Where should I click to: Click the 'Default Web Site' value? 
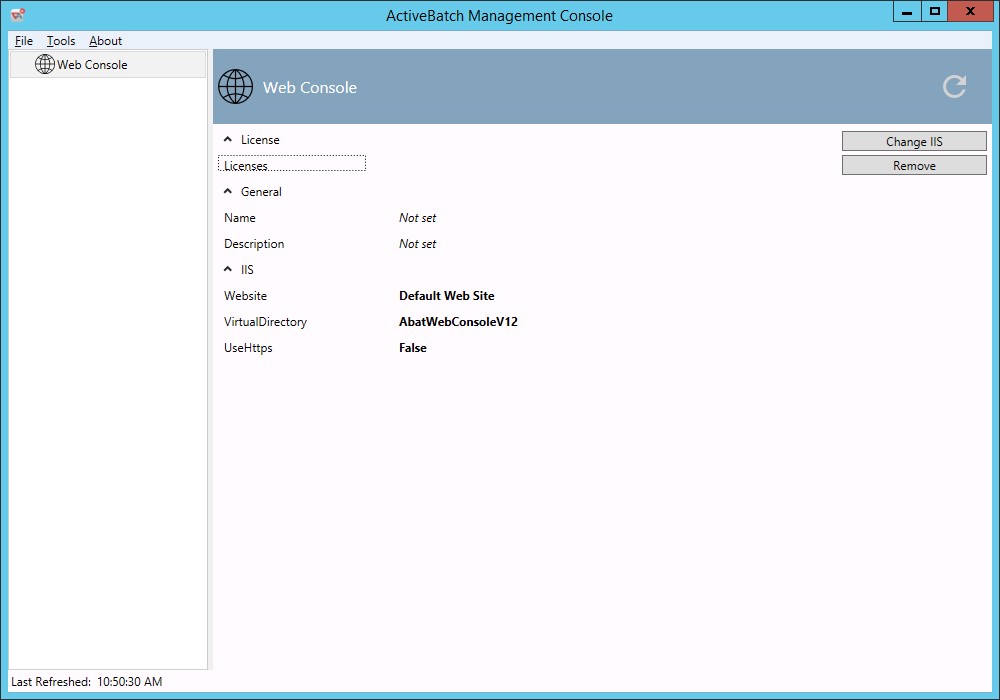point(446,296)
